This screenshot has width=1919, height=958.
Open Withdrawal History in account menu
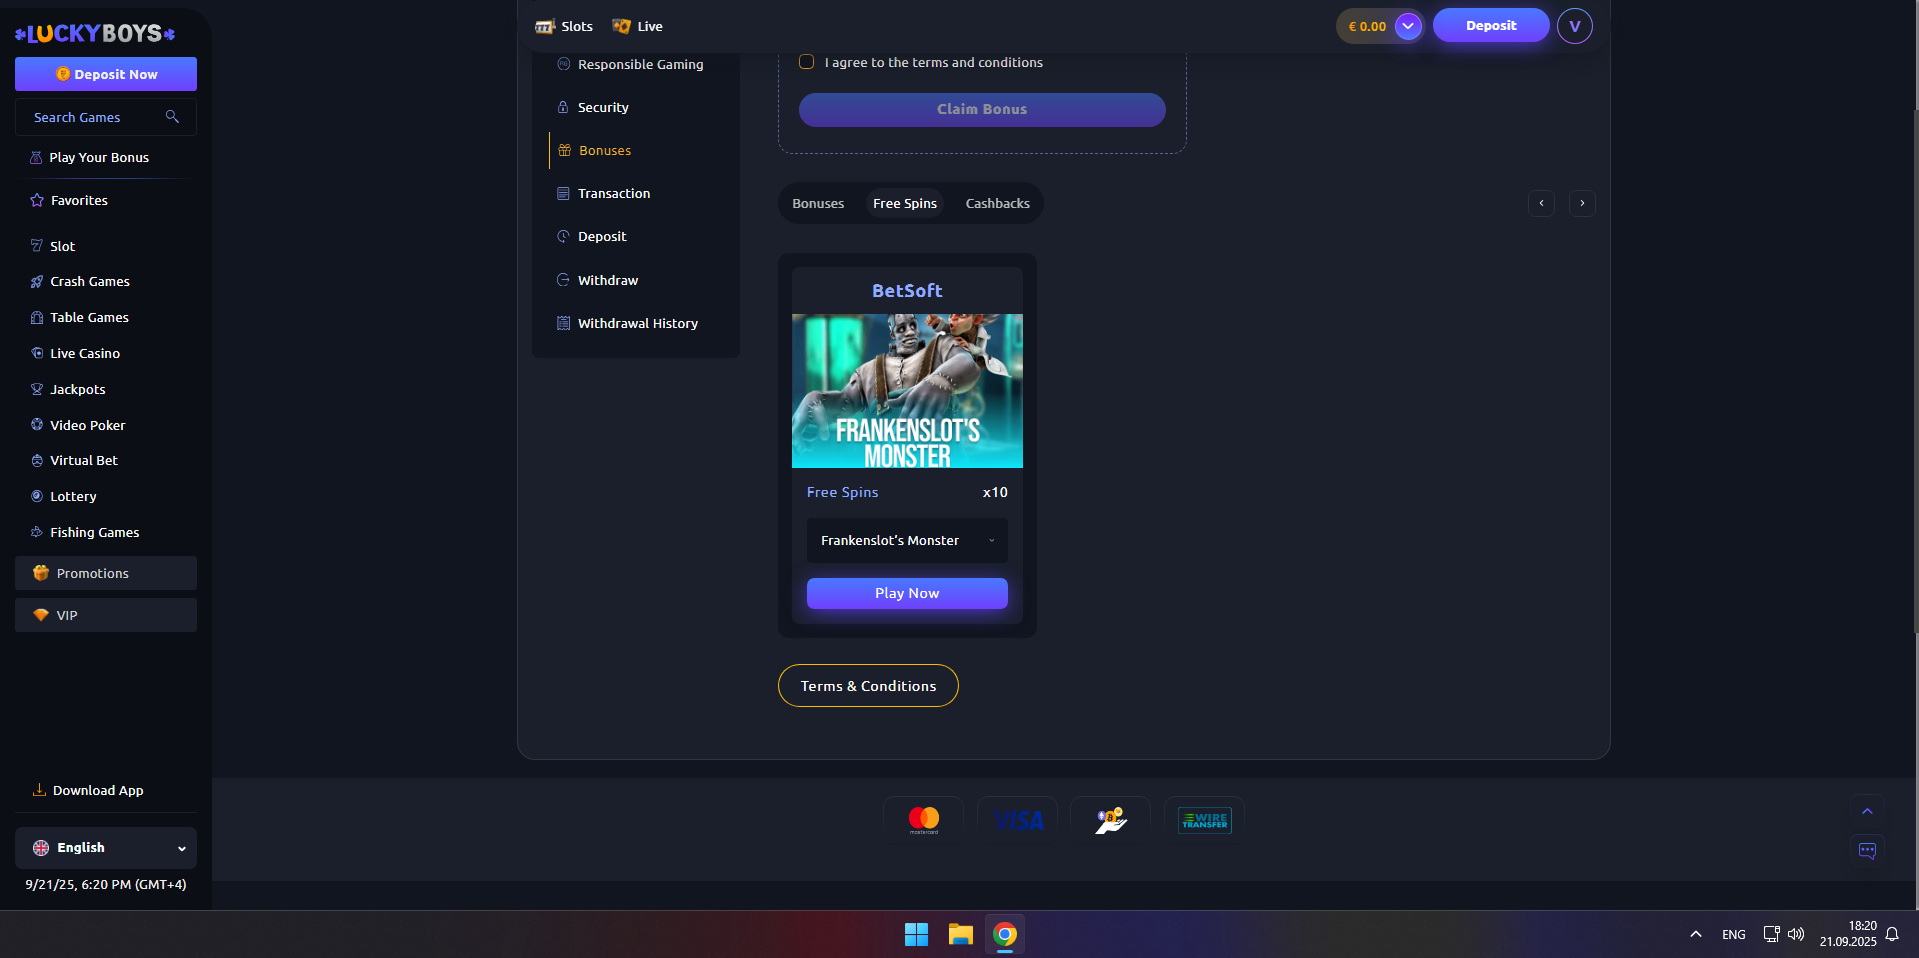(x=637, y=324)
